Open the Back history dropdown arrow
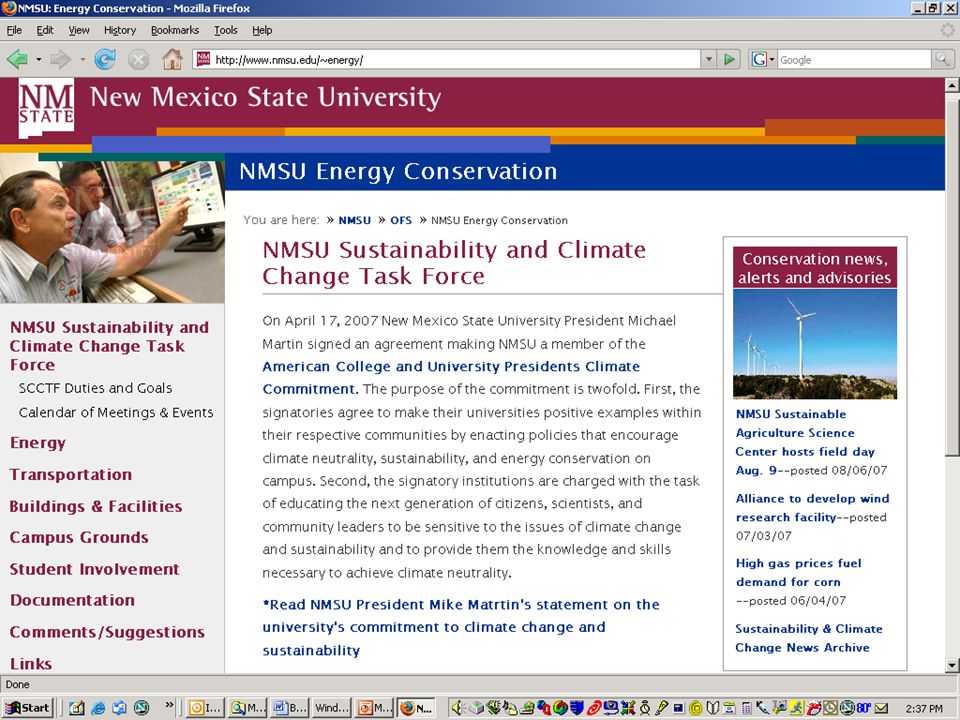Image resolution: width=960 pixels, height=720 pixels. coord(39,59)
